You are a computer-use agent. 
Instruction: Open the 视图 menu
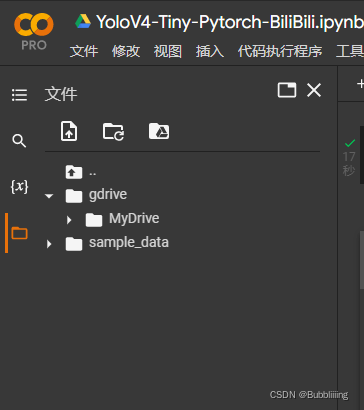click(x=168, y=52)
